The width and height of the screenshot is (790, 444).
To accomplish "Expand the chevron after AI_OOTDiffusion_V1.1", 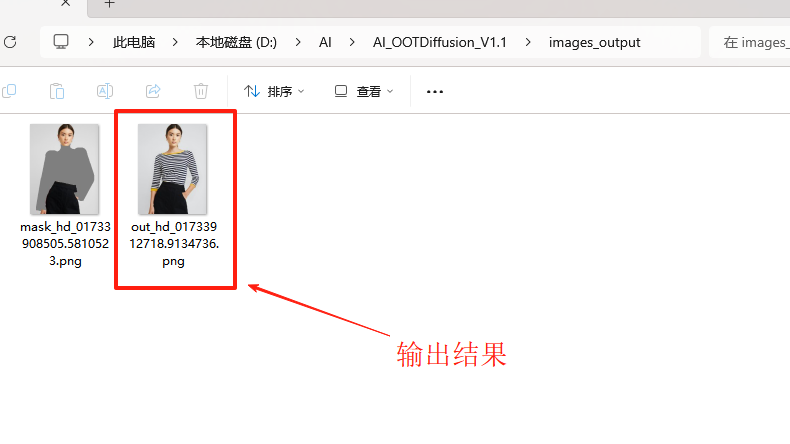I will (x=530, y=43).
